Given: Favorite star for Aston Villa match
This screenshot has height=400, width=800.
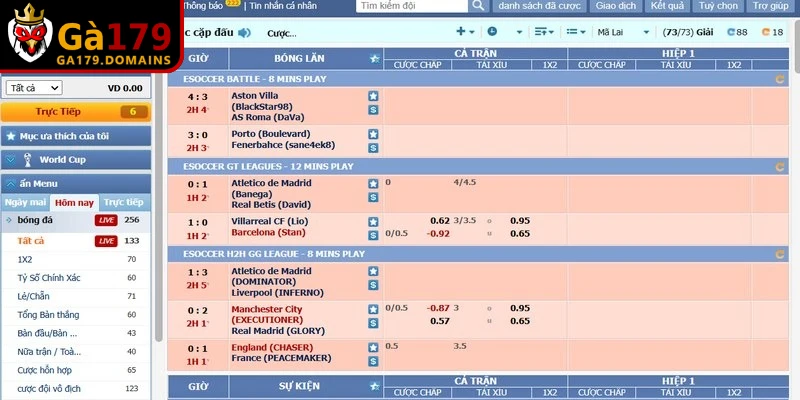Looking at the screenshot, I should pos(373,96).
